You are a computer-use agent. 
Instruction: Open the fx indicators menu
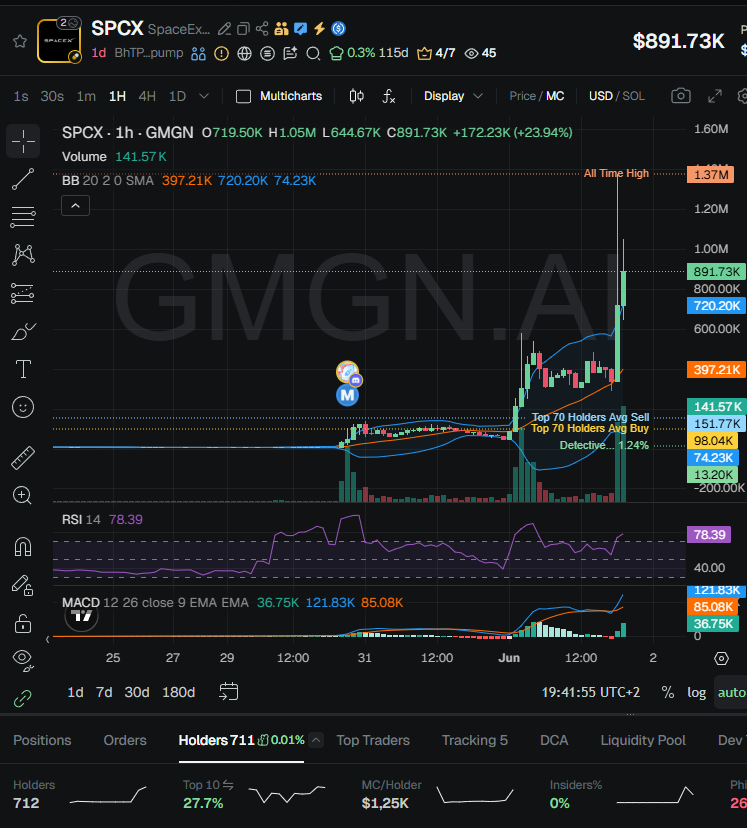pyautogui.click(x=389, y=96)
